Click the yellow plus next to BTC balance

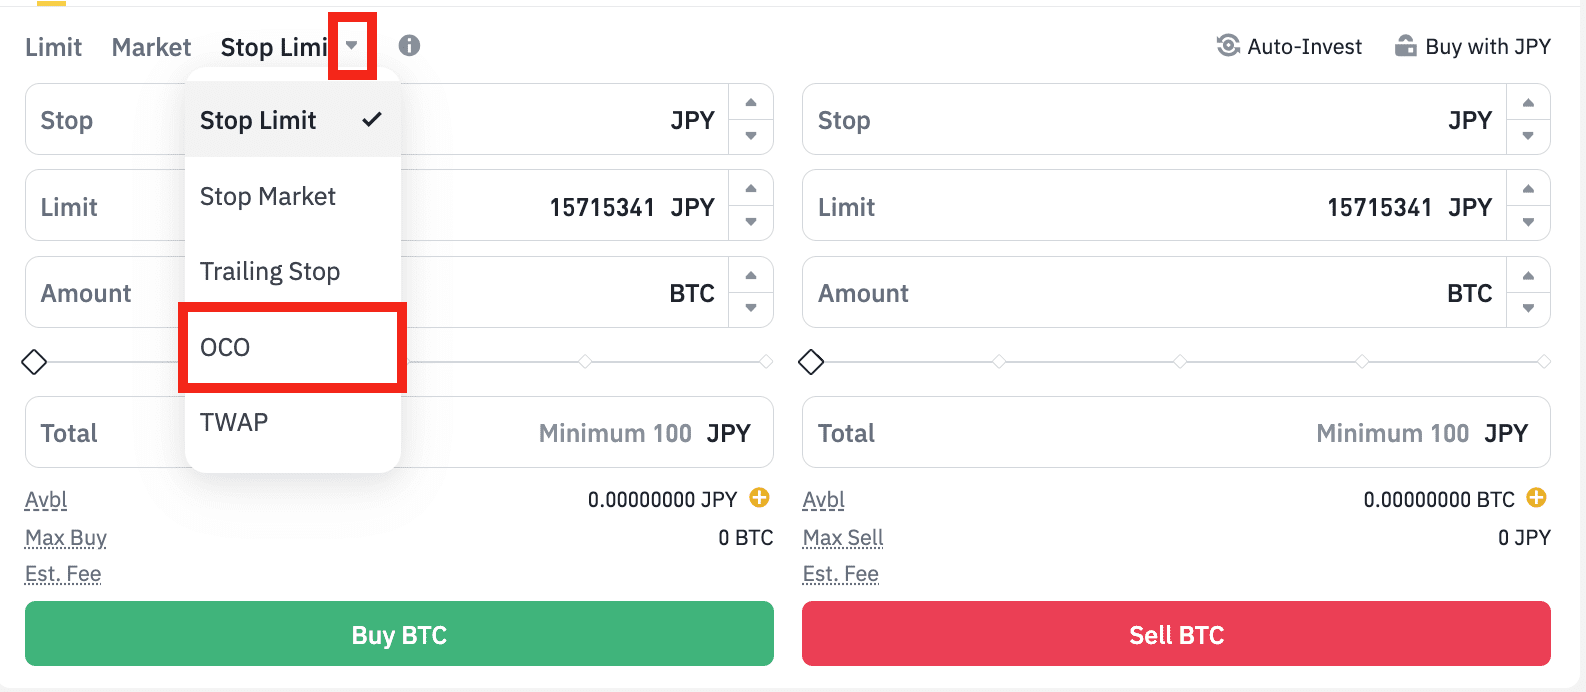coord(1537,497)
